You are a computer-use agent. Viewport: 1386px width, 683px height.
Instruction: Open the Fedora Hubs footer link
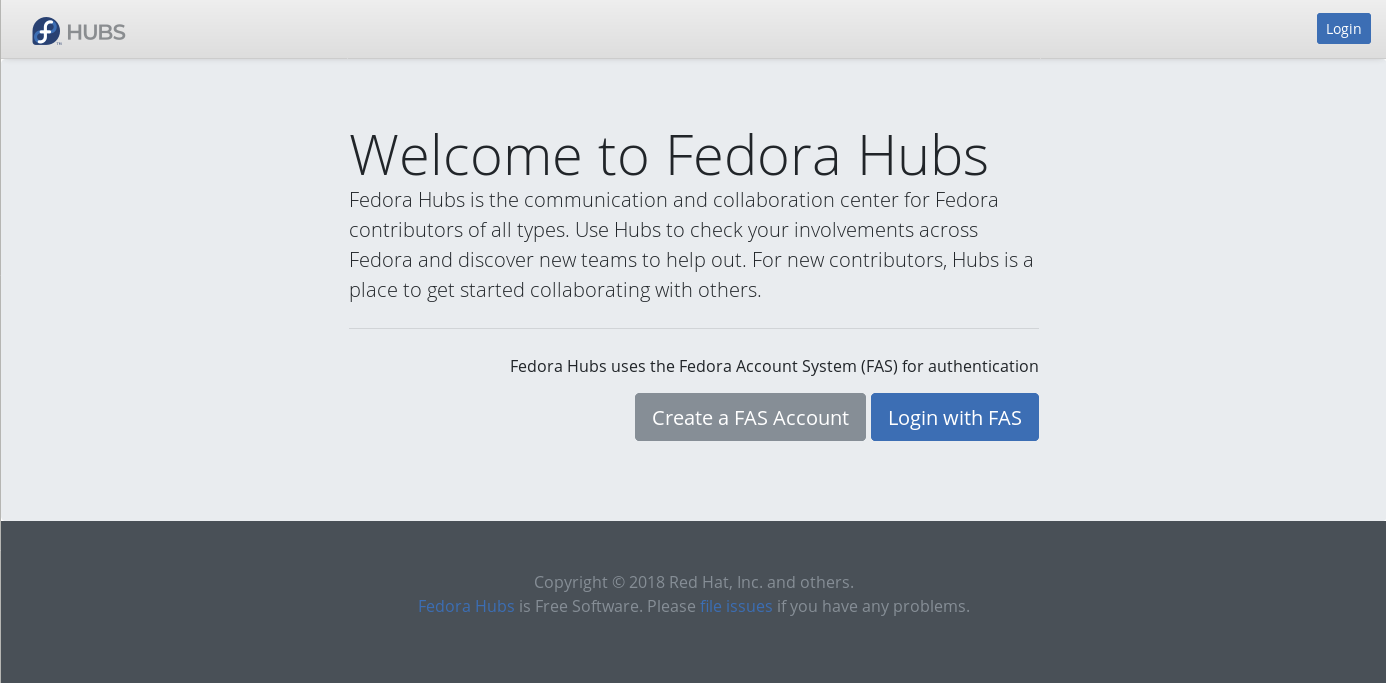pyautogui.click(x=466, y=606)
